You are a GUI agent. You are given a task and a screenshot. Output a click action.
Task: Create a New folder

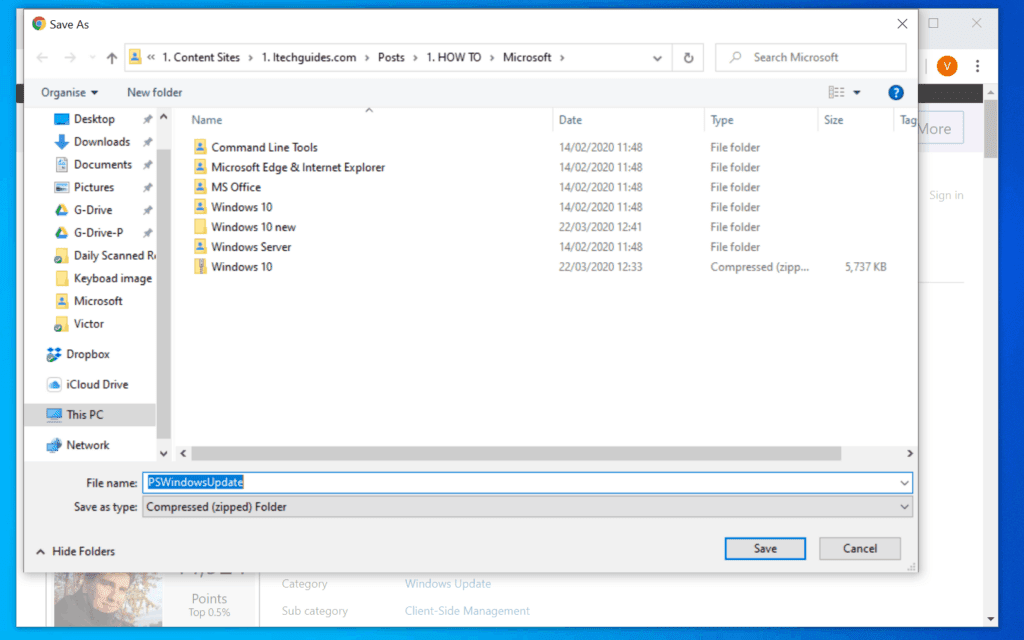pyautogui.click(x=154, y=92)
